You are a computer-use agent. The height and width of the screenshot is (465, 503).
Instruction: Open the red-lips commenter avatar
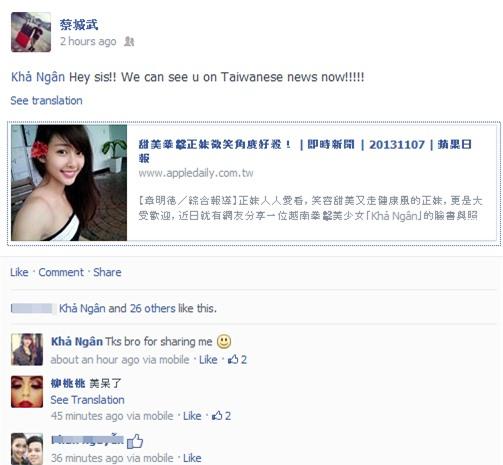click(x=27, y=392)
